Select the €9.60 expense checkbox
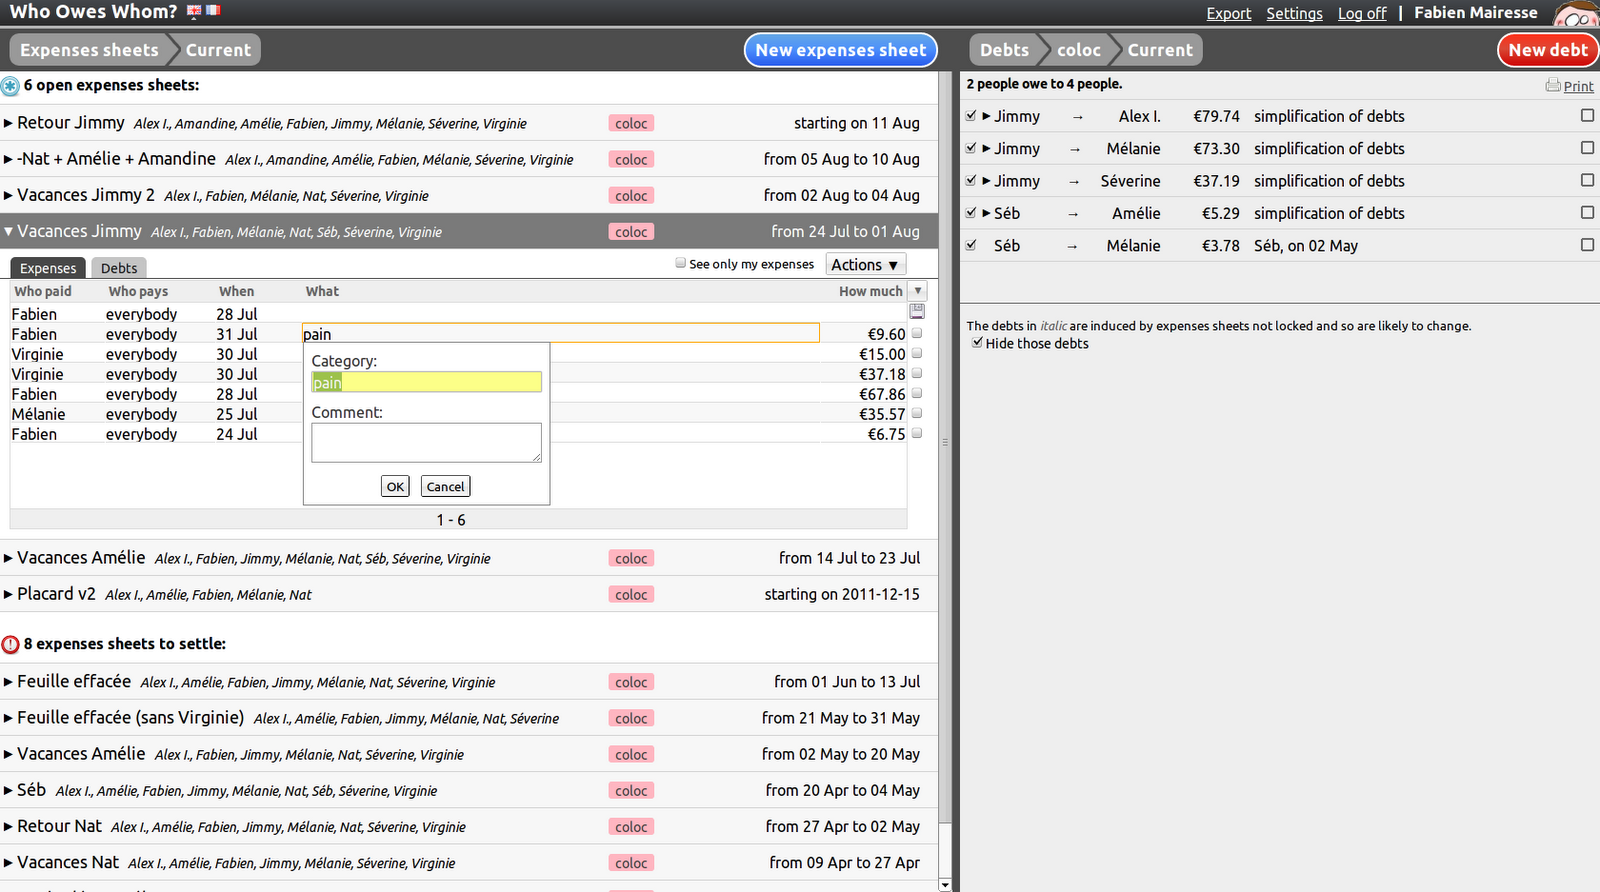 click(x=917, y=333)
